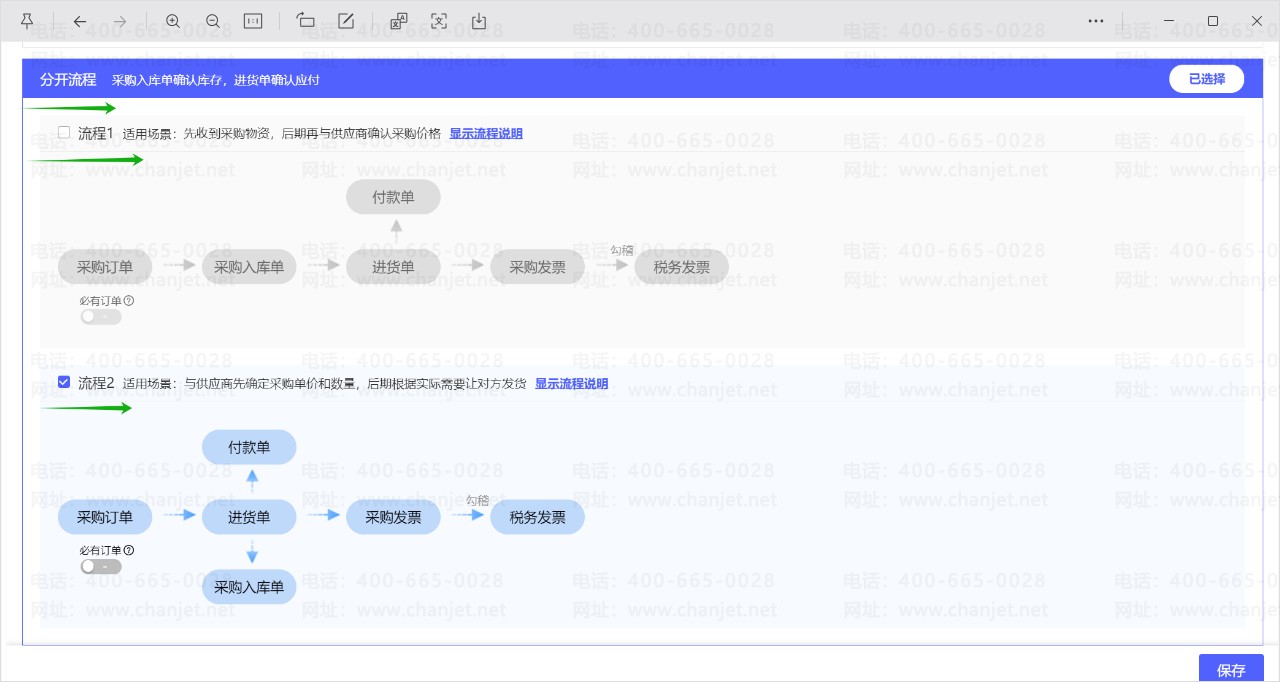Click the 流程2 适用场景 description text
The height and width of the screenshot is (682, 1280).
click(x=324, y=383)
